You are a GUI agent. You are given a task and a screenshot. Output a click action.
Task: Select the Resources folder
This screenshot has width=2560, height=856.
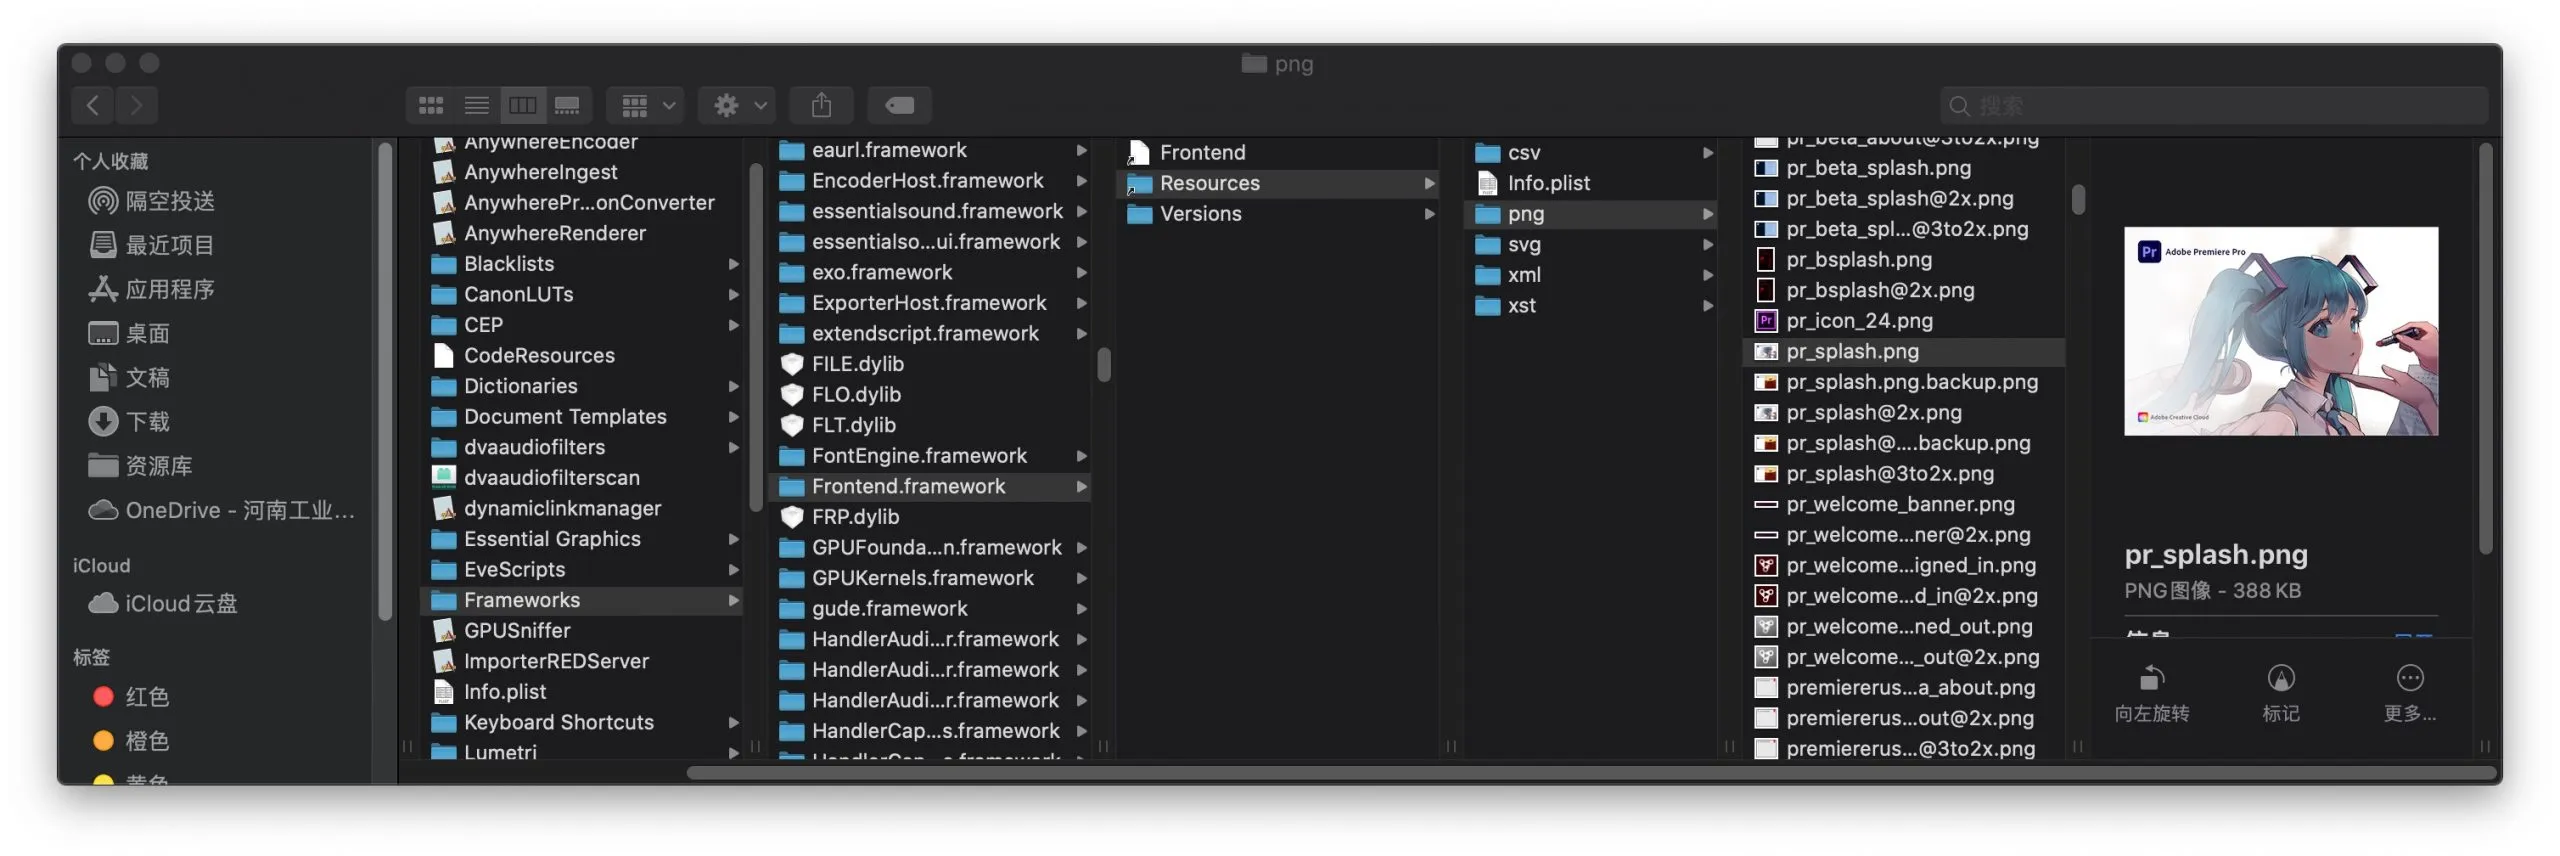(1278, 183)
